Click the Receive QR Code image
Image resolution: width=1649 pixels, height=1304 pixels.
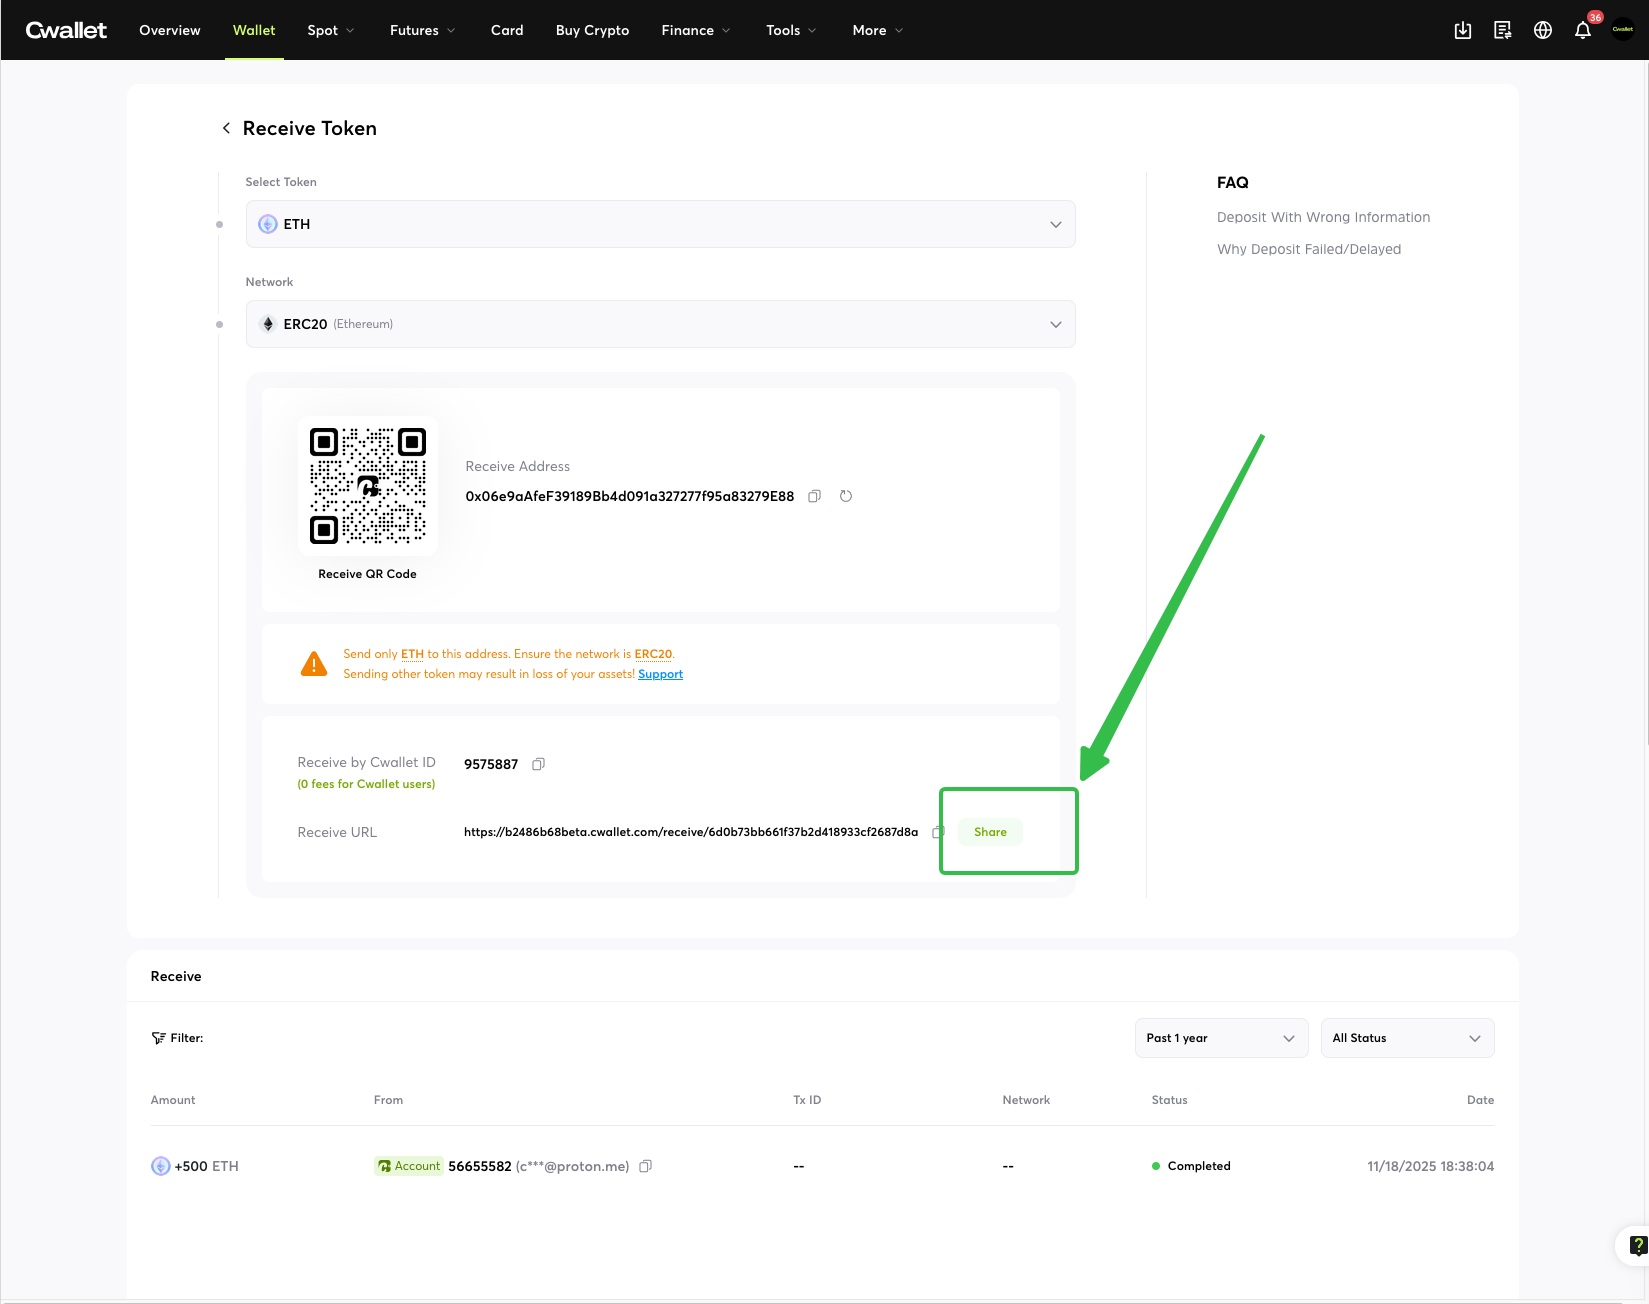[x=368, y=485]
